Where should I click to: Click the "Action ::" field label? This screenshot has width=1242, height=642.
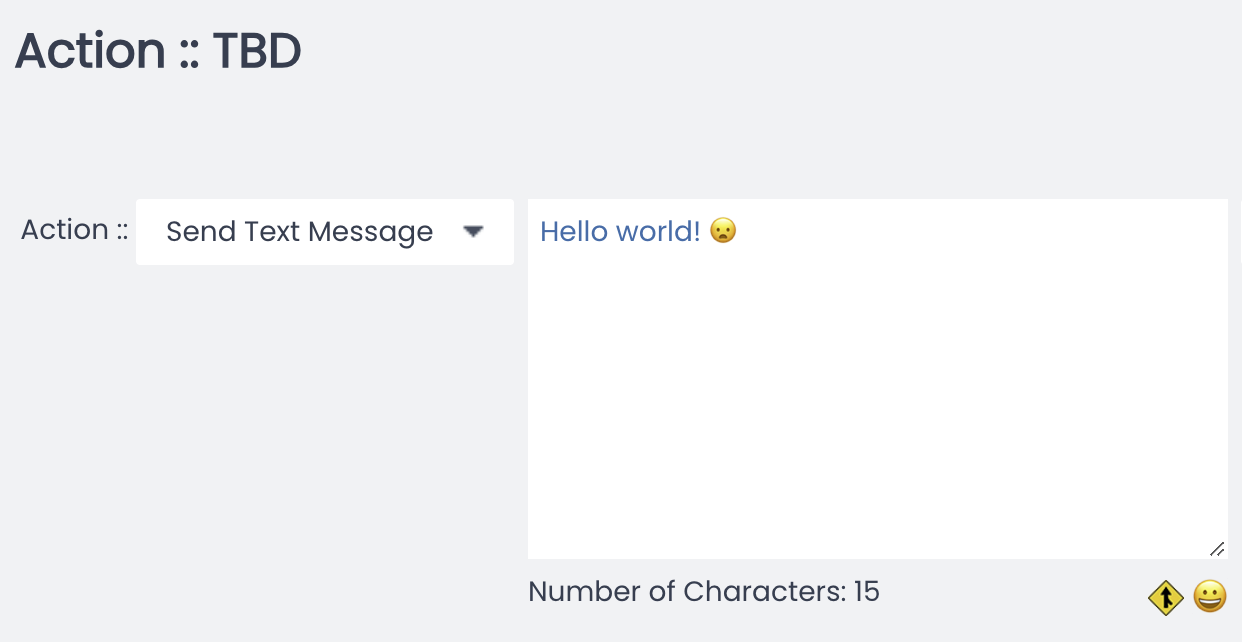[75, 230]
